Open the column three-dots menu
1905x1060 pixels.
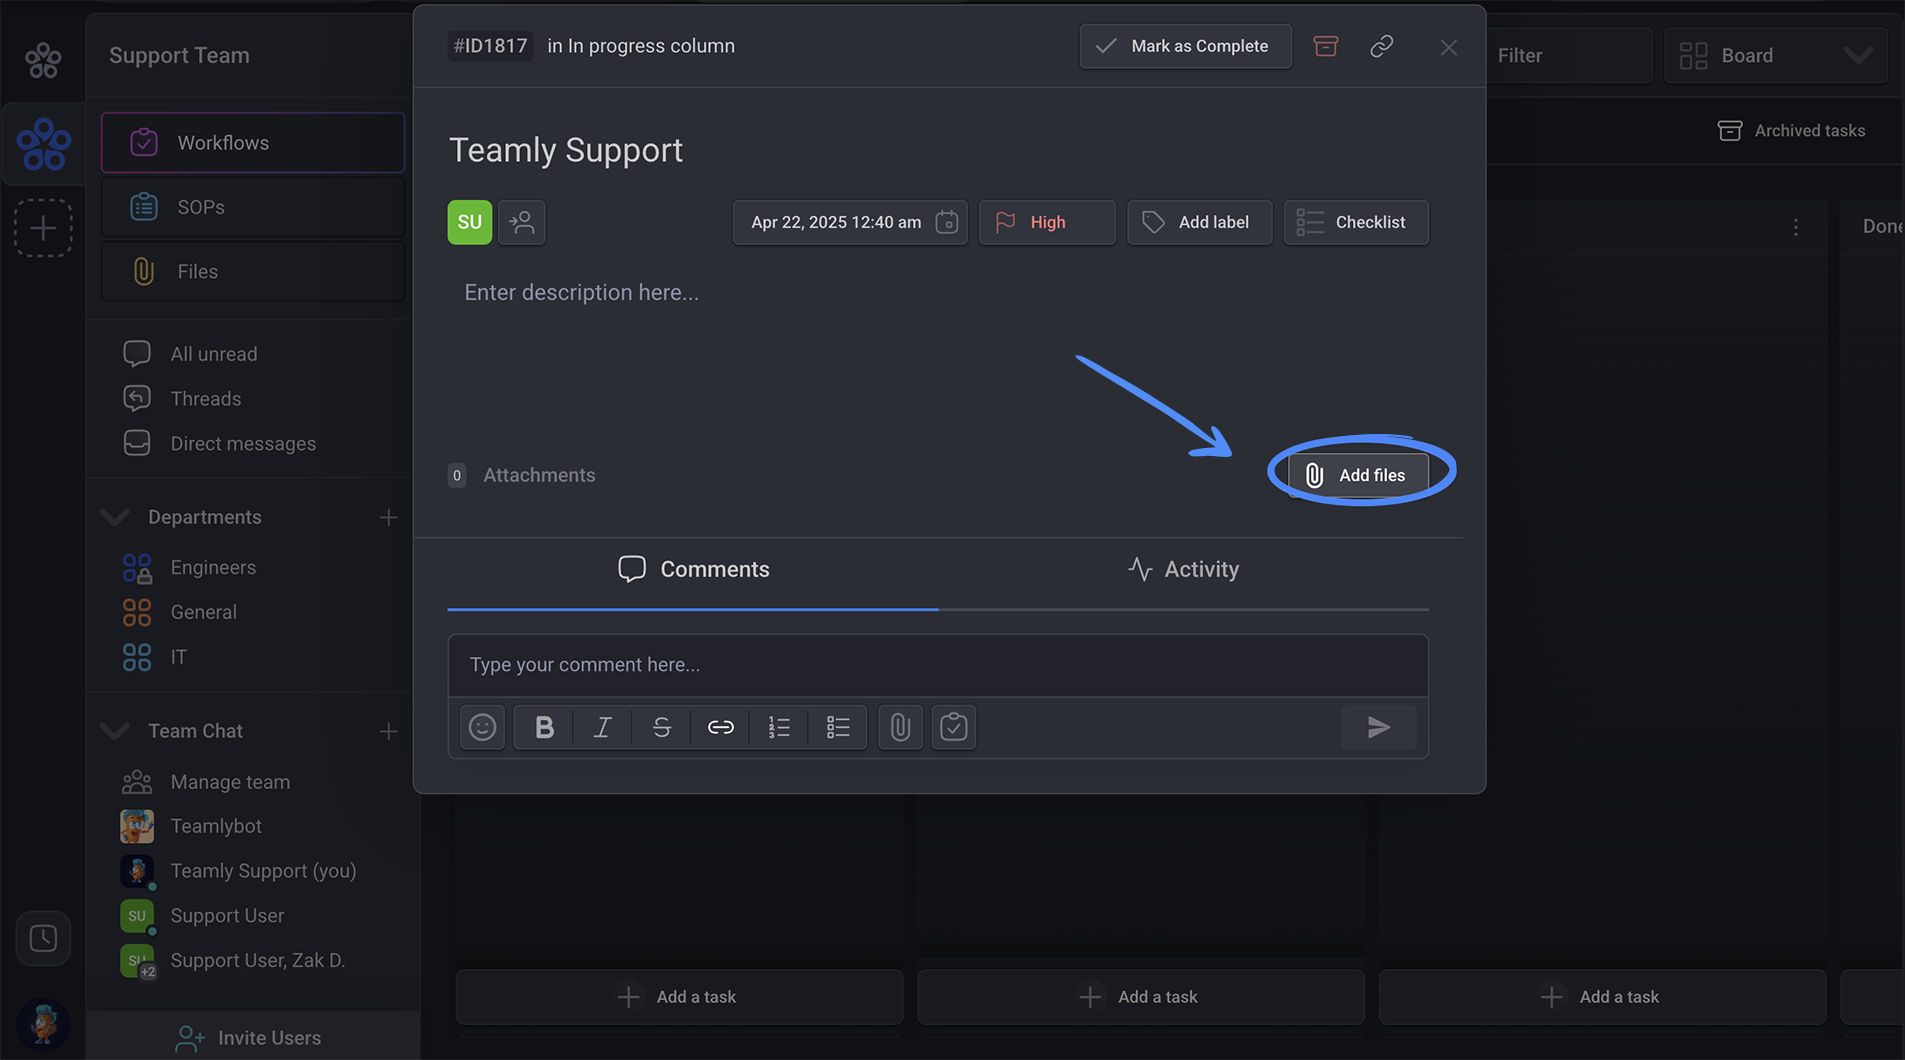tap(1795, 228)
